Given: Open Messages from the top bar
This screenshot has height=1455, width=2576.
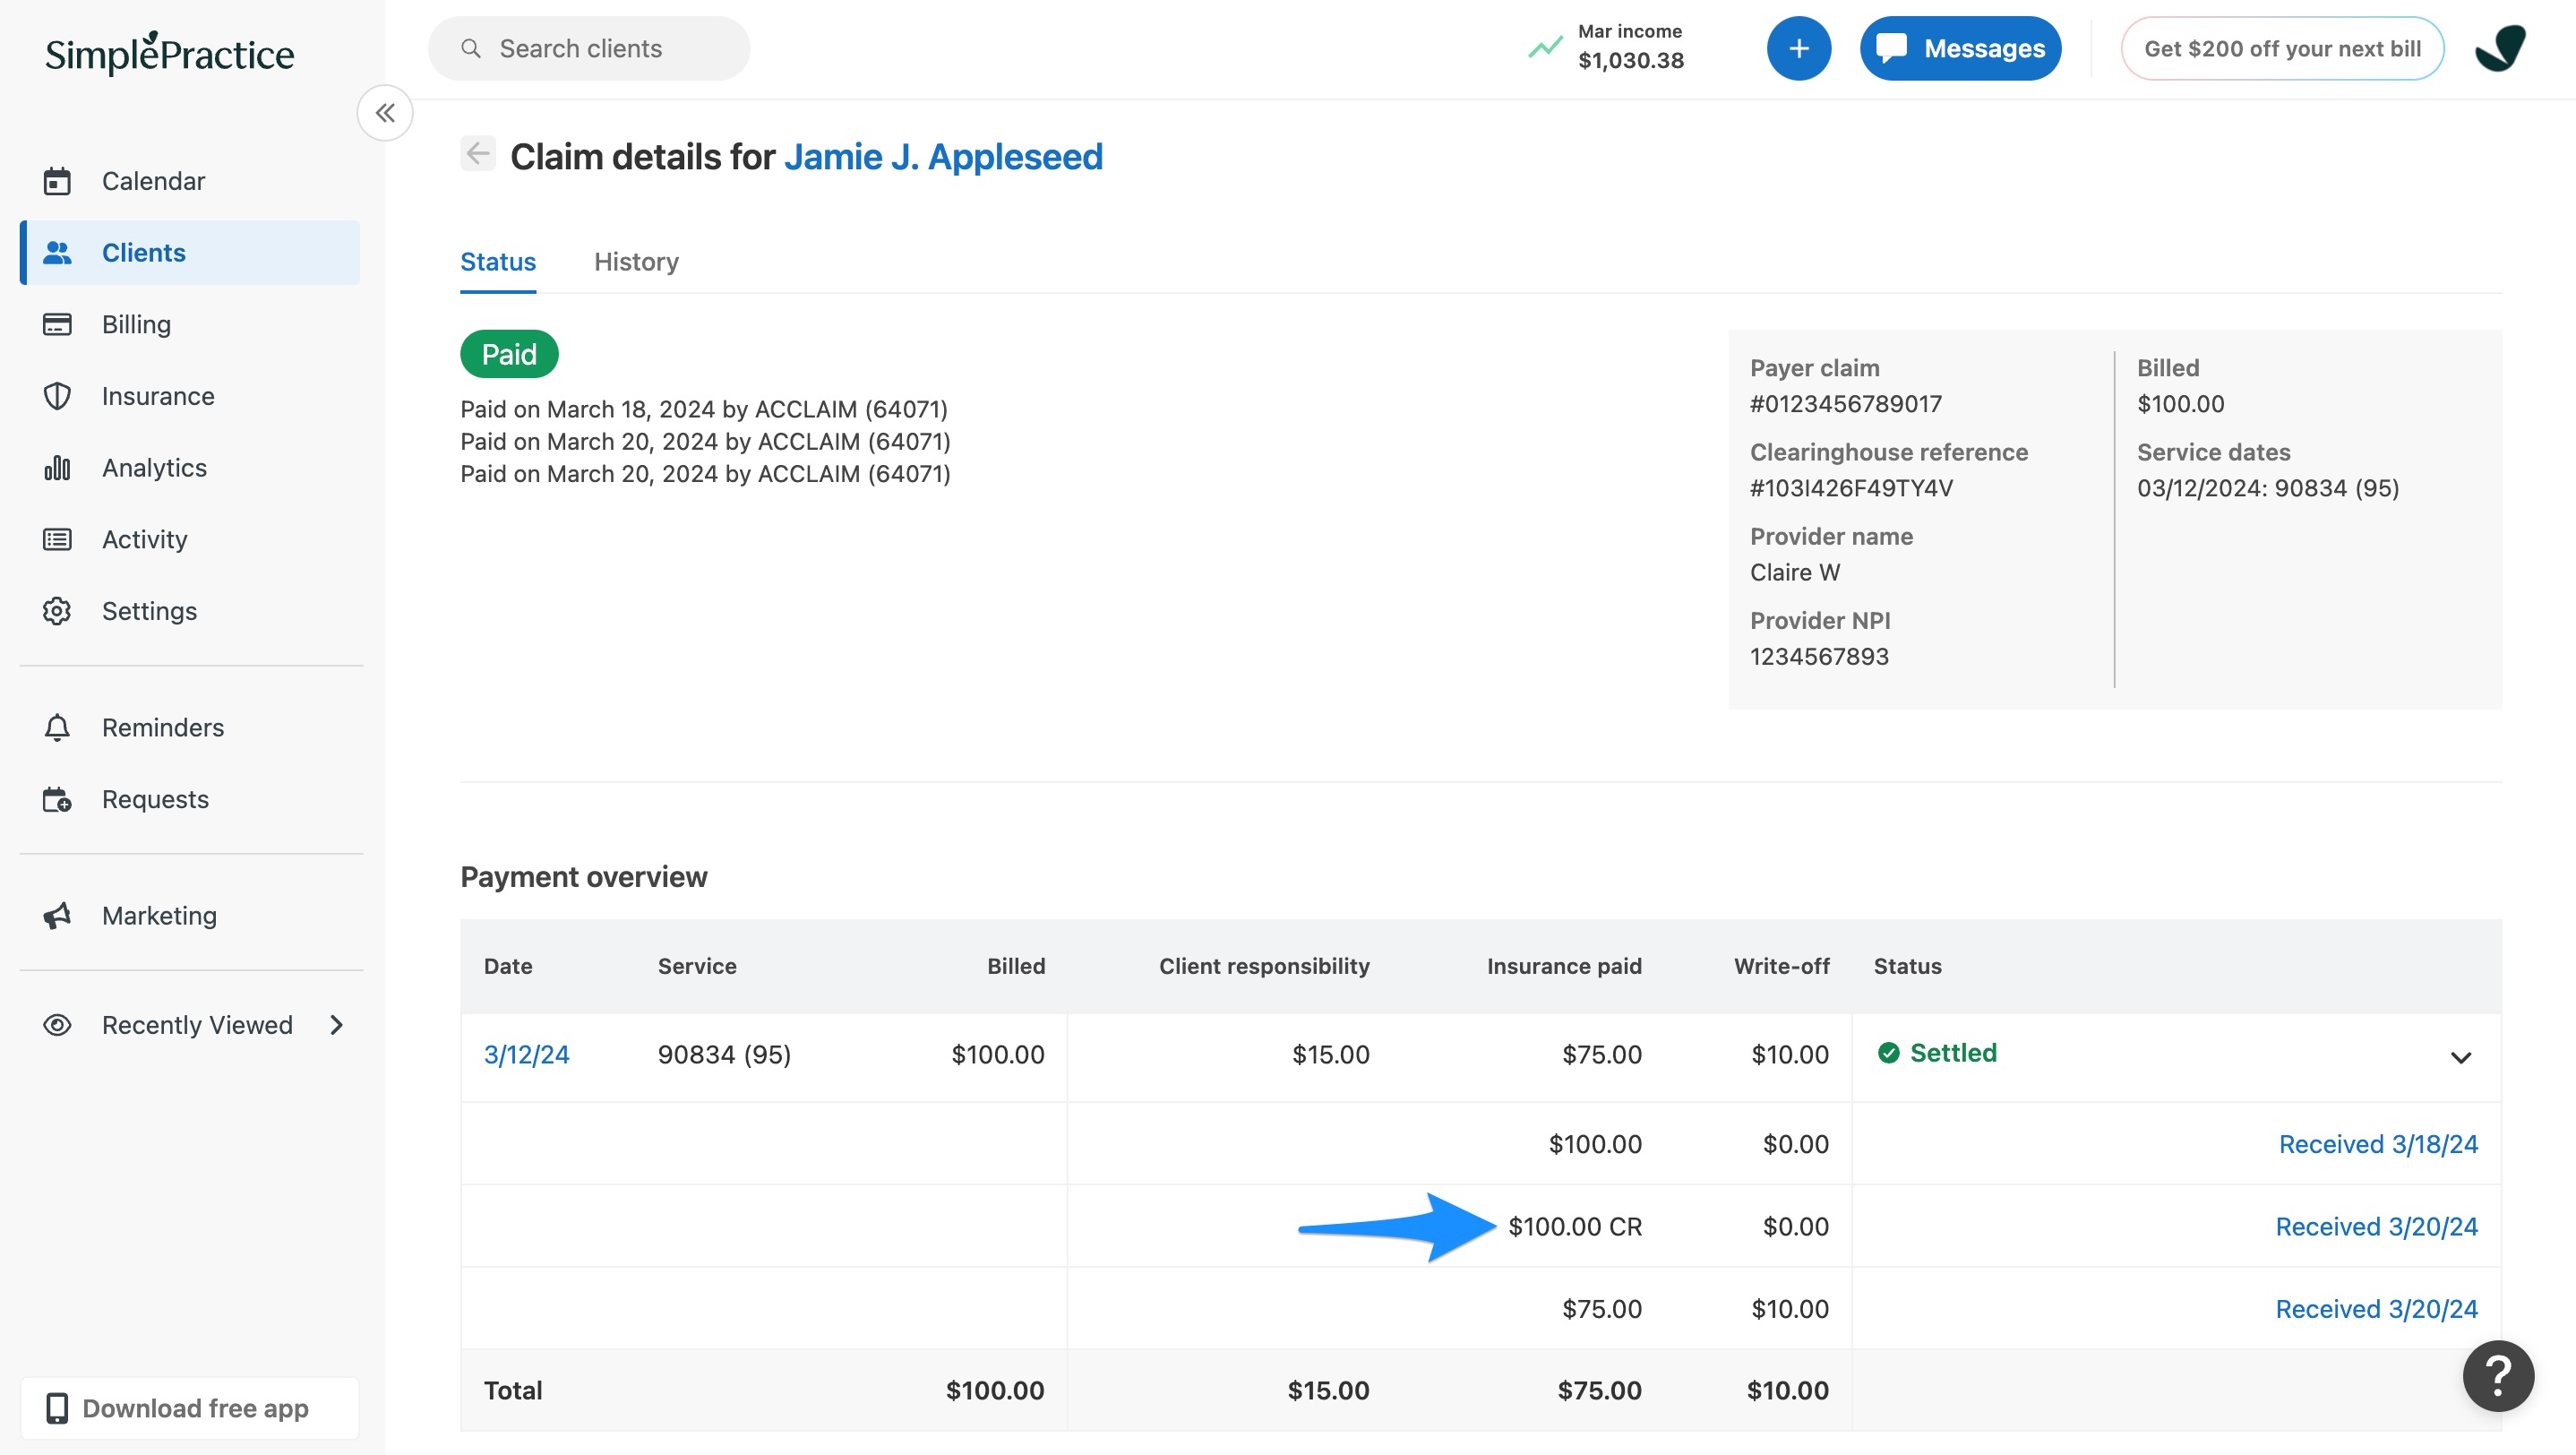Looking at the screenshot, I should click(1960, 48).
